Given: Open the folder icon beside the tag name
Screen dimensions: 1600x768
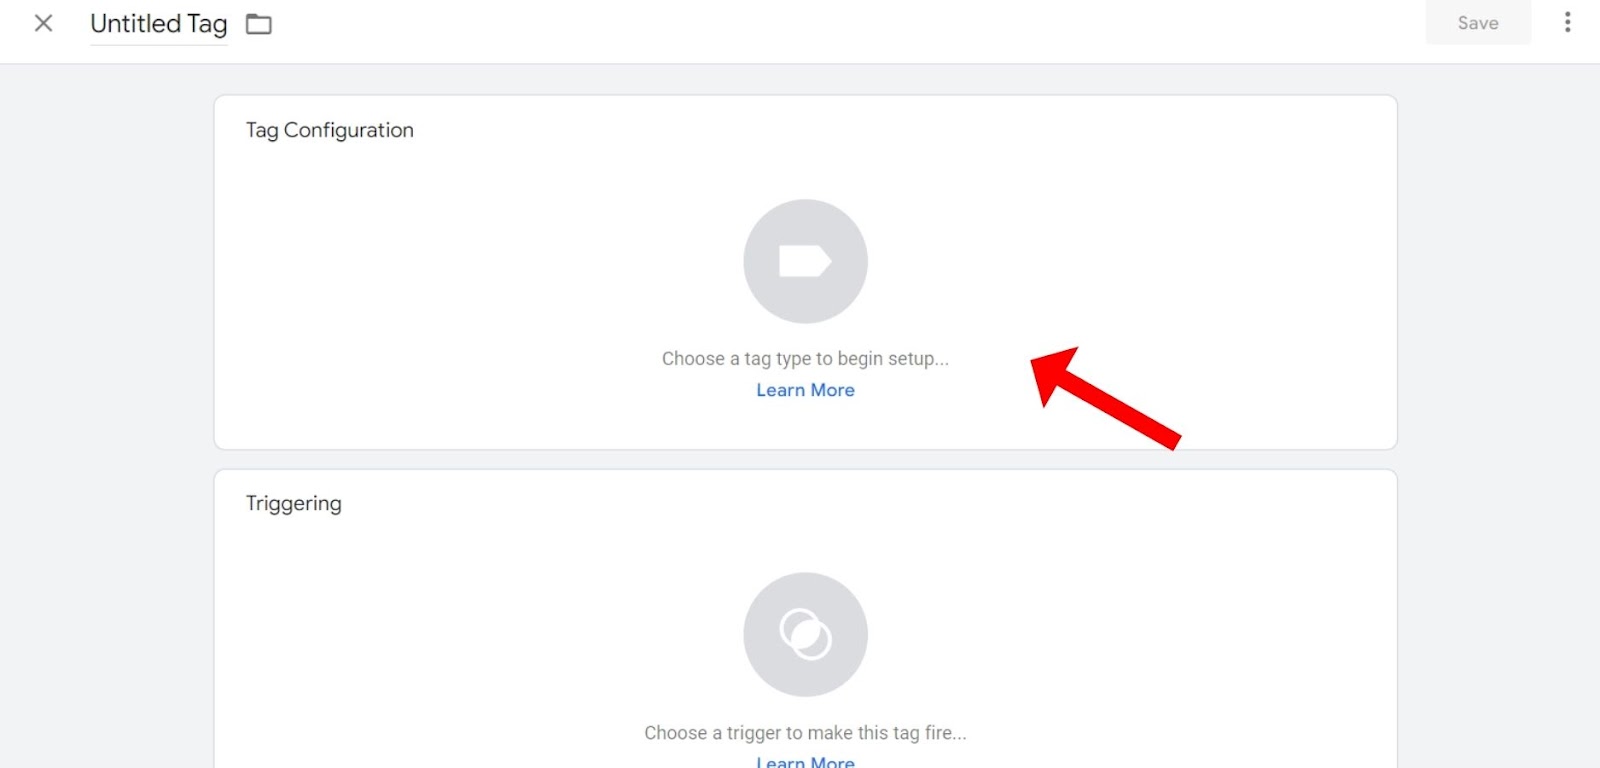Looking at the screenshot, I should [x=259, y=24].
